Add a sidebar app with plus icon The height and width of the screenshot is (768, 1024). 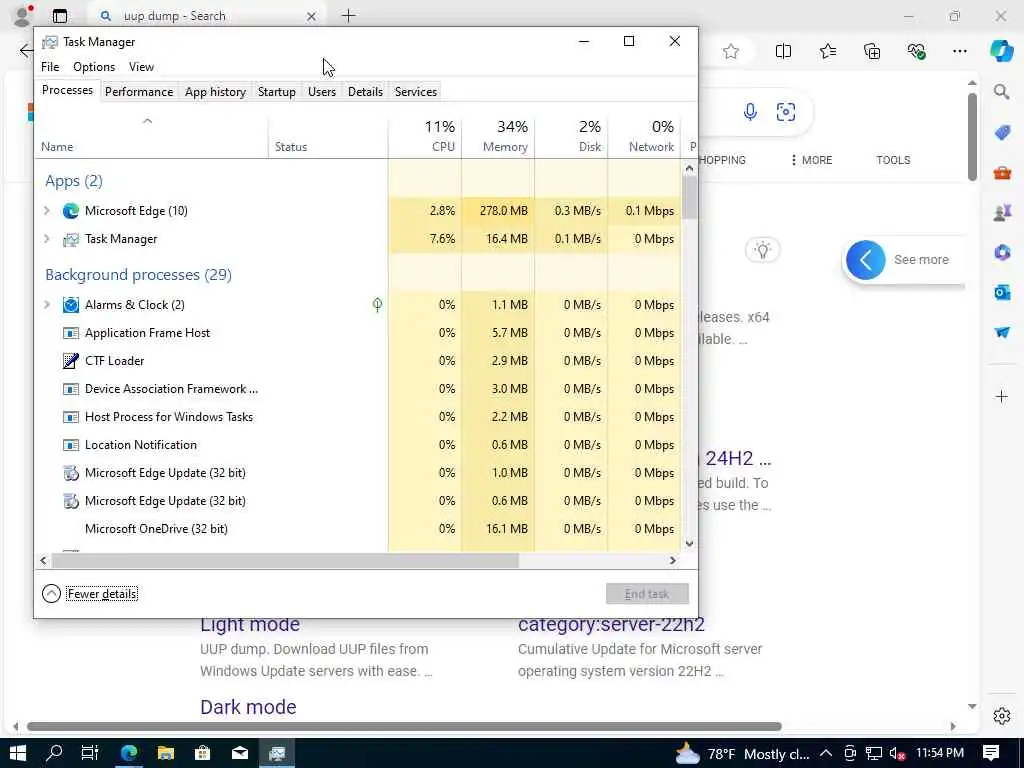pyautogui.click(x=1001, y=396)
